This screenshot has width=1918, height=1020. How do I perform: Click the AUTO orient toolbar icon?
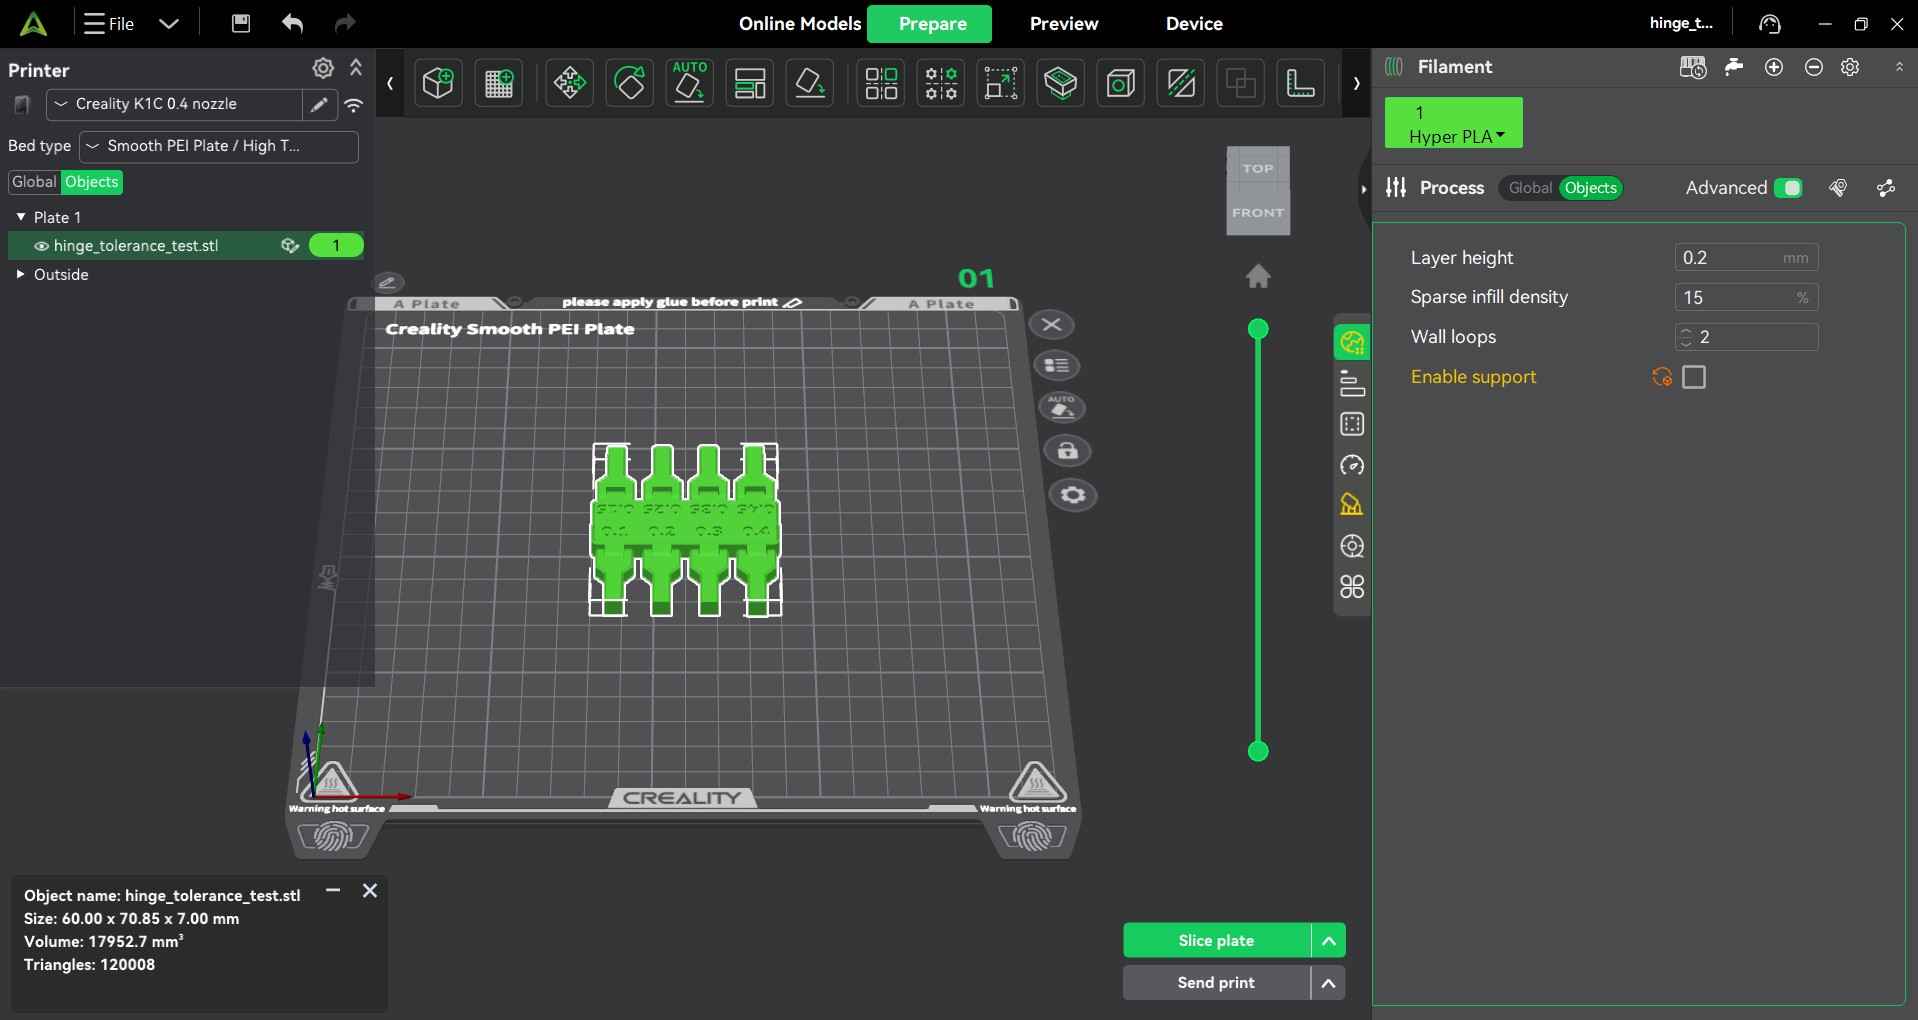coord(690,83)
